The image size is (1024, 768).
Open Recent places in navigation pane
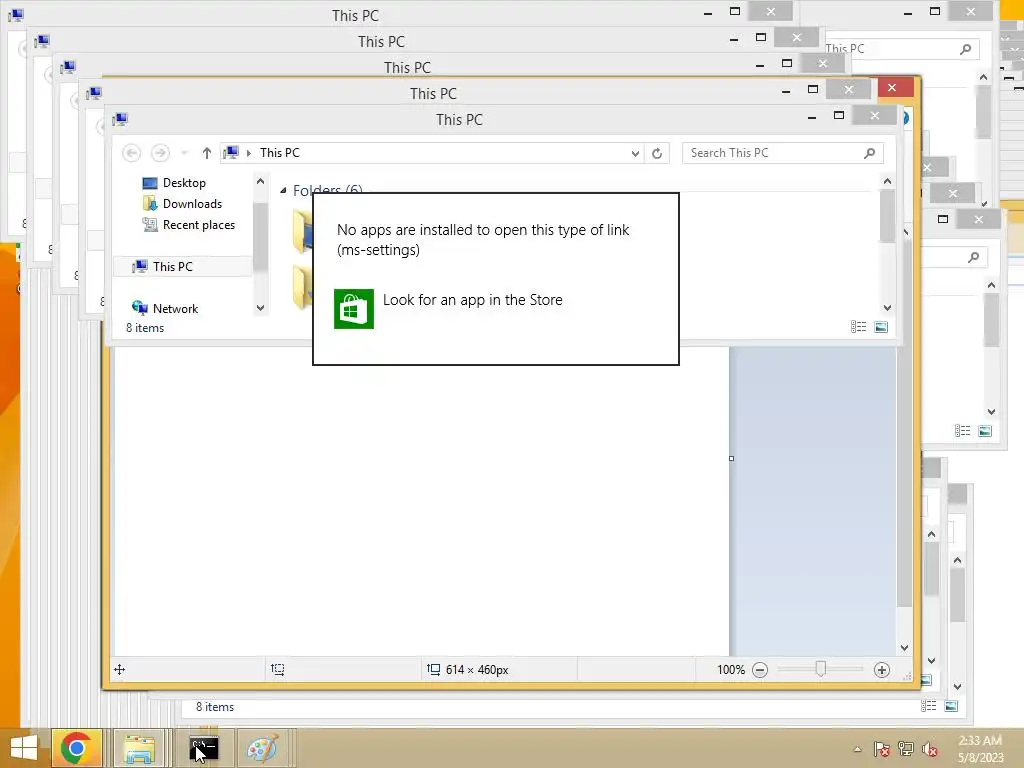pyautogui.click(x=198, y=225)
